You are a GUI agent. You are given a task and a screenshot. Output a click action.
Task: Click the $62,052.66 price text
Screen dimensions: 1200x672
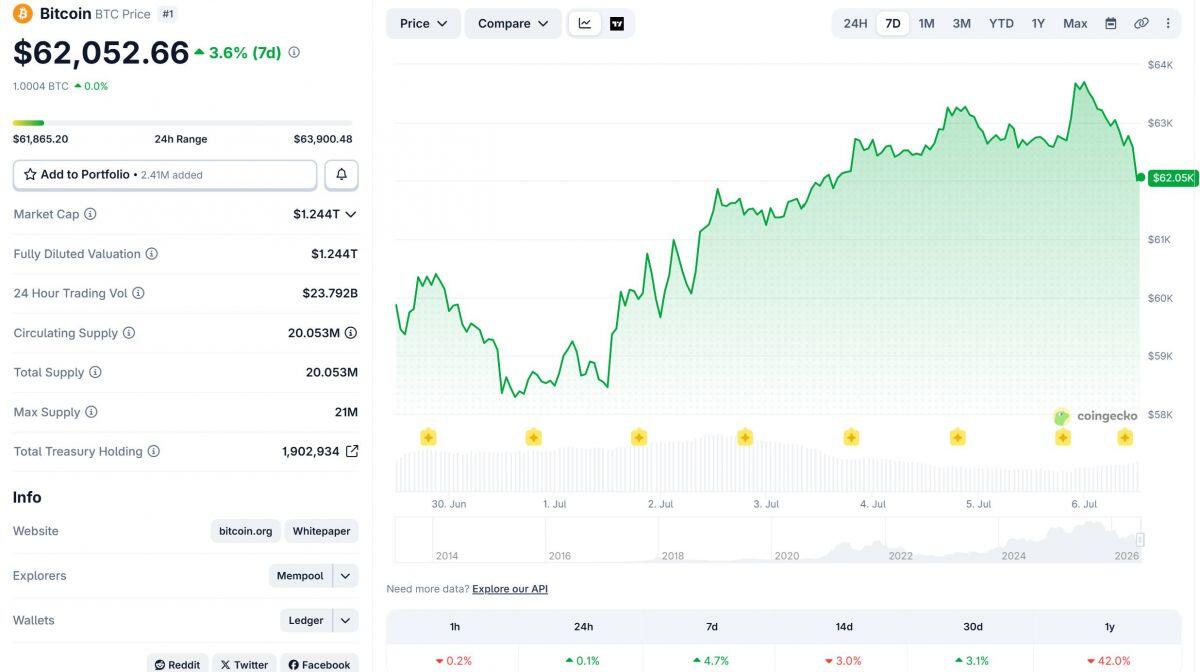point(101,53)
